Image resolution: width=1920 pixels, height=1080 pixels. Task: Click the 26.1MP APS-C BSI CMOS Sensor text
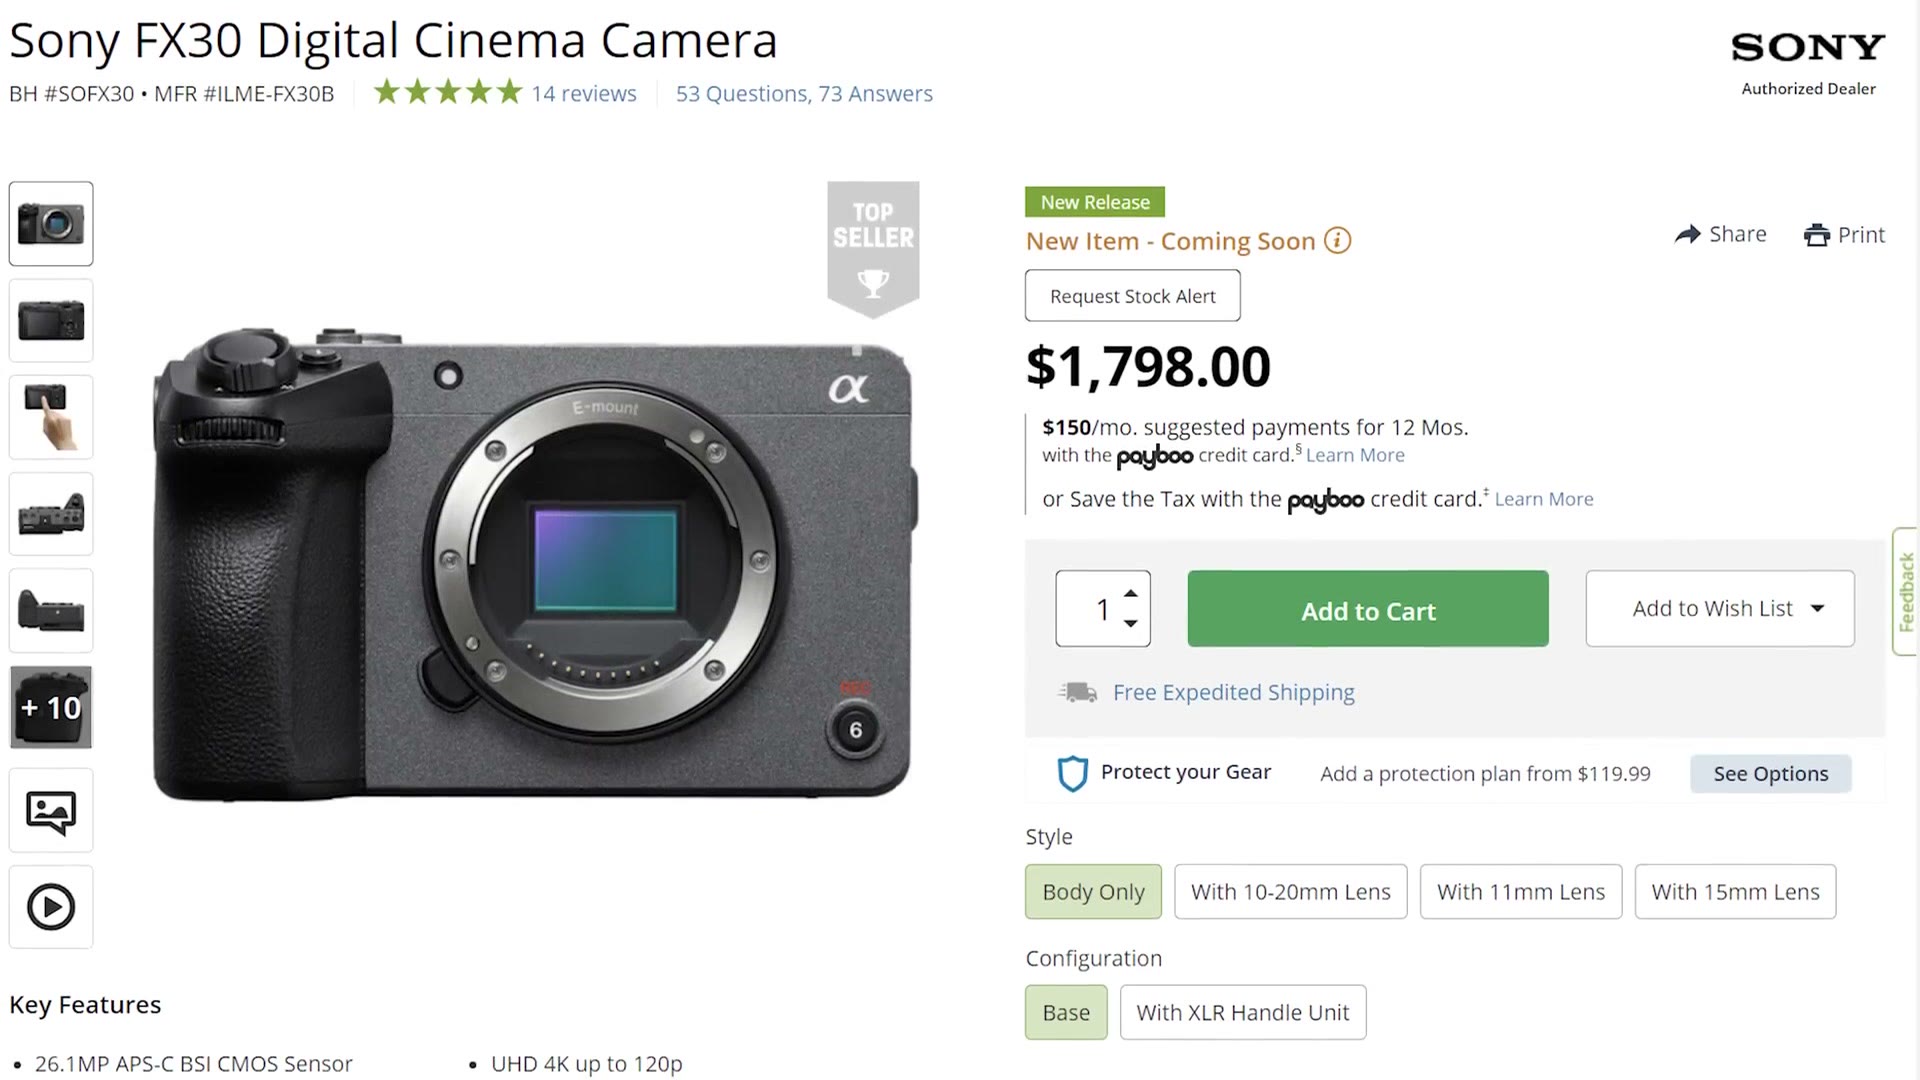(194, 1064)
